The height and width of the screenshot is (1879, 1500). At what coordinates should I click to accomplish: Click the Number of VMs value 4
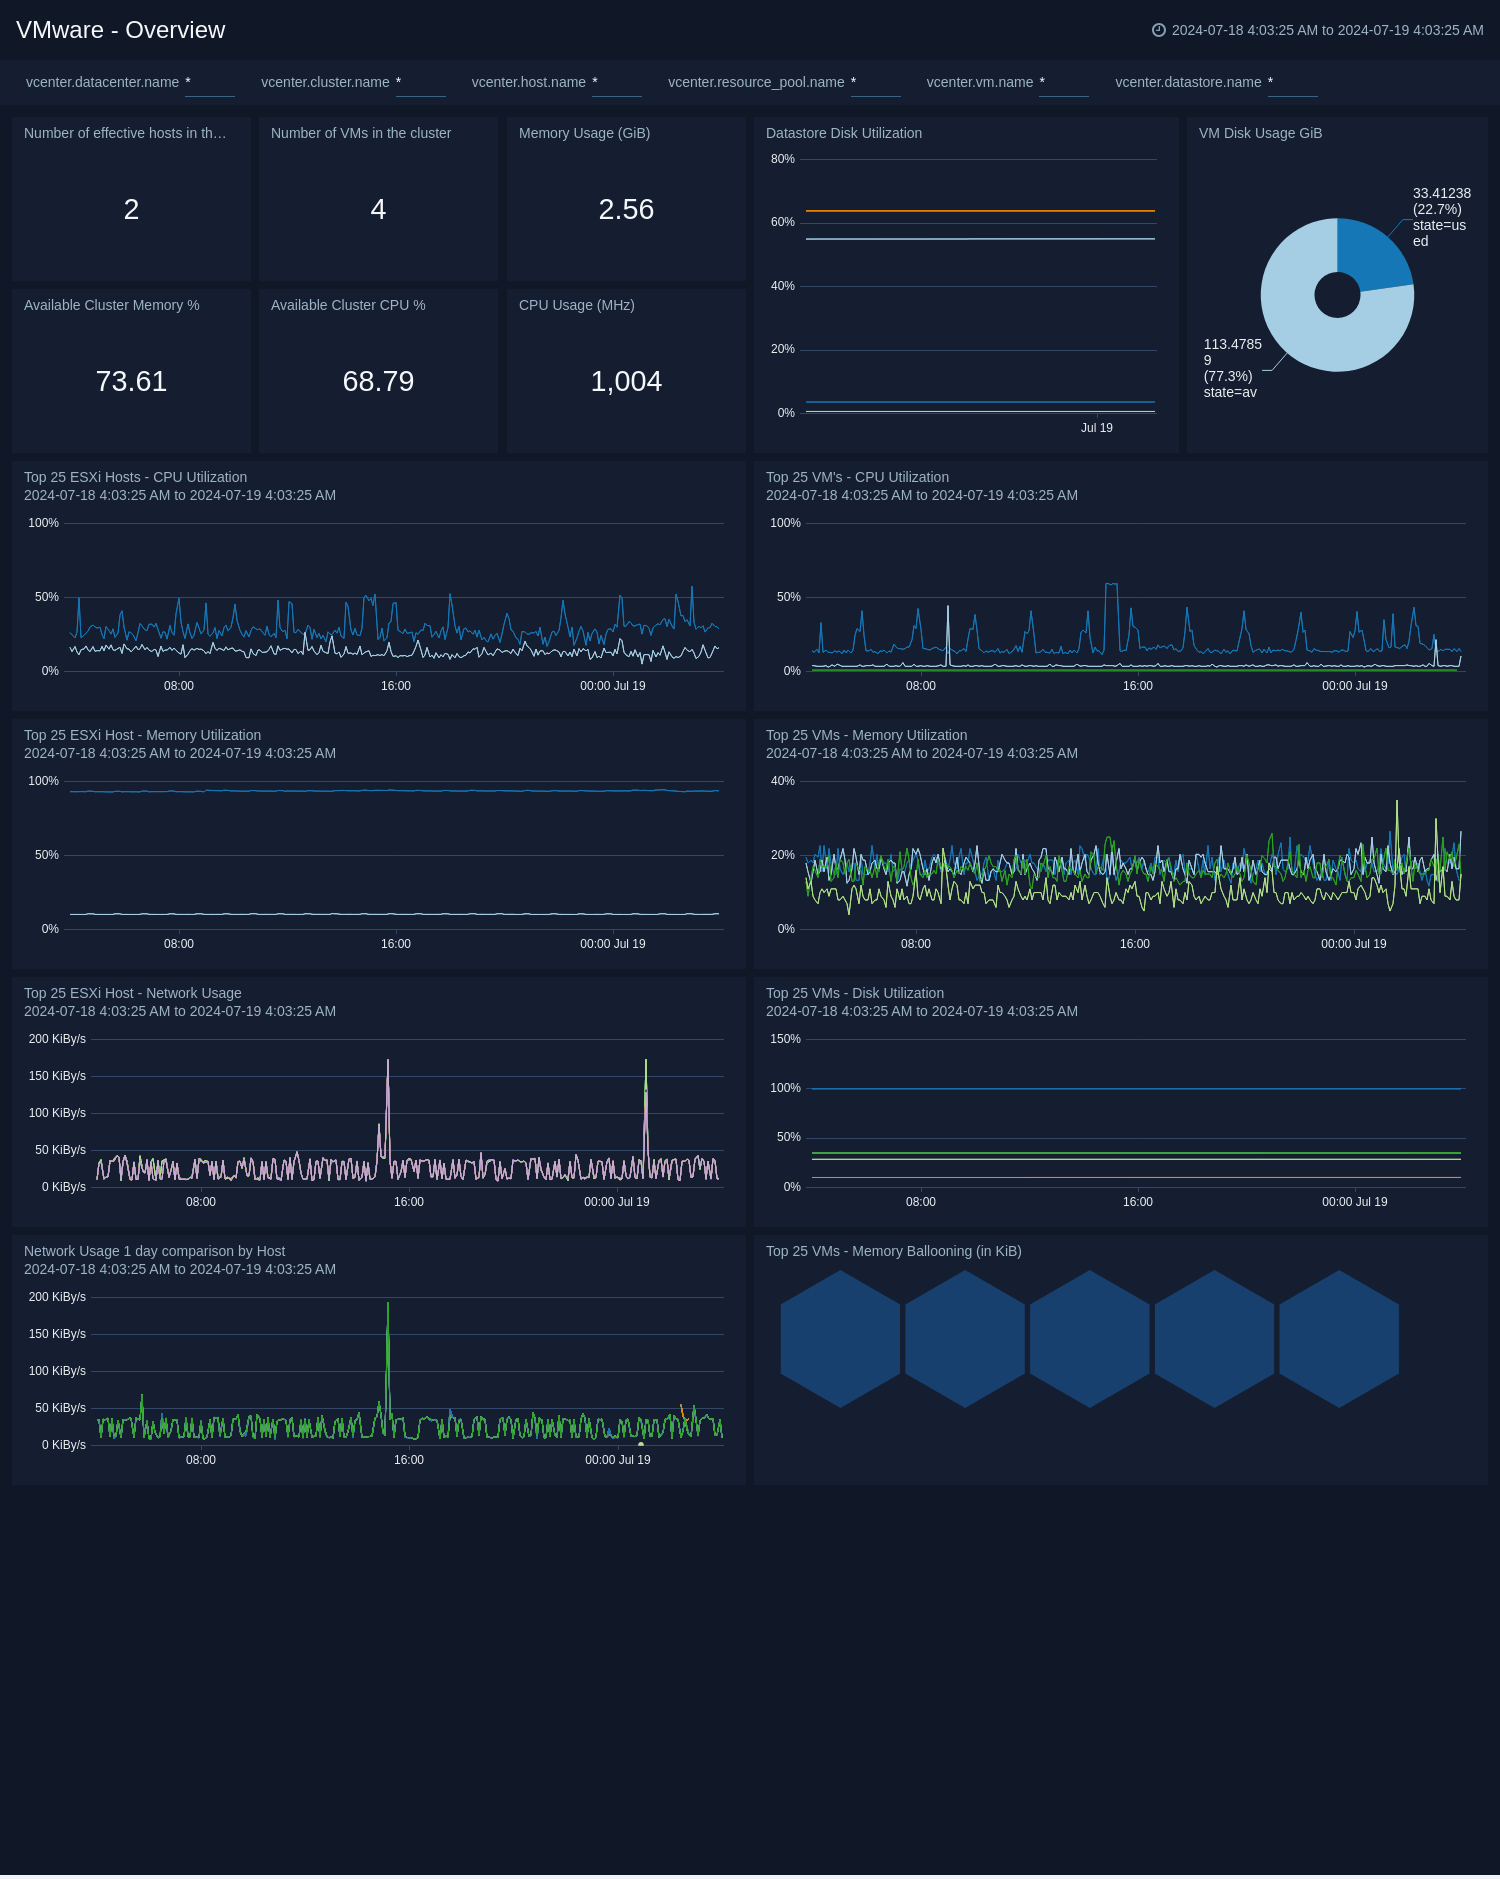(x=378, y=209)
